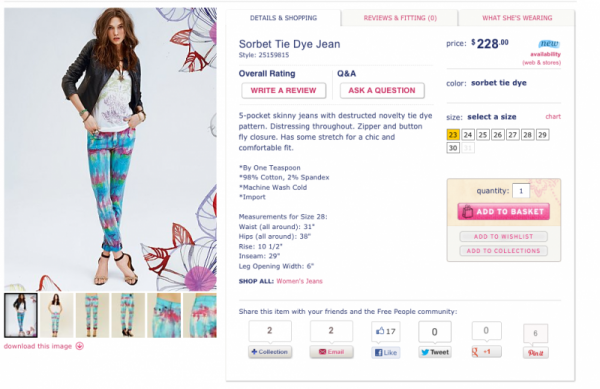Share the item via the Email button
This screenshot has width=600, height=389.
point(331,352)
